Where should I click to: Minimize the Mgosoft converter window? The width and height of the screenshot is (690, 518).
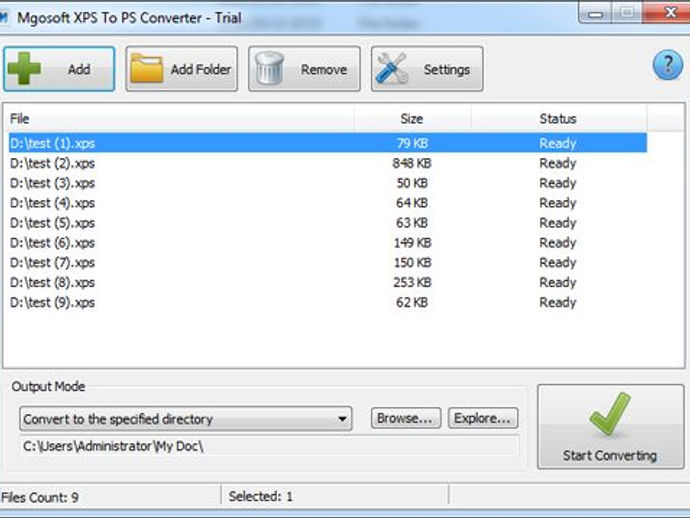click(x=595, y=14)
